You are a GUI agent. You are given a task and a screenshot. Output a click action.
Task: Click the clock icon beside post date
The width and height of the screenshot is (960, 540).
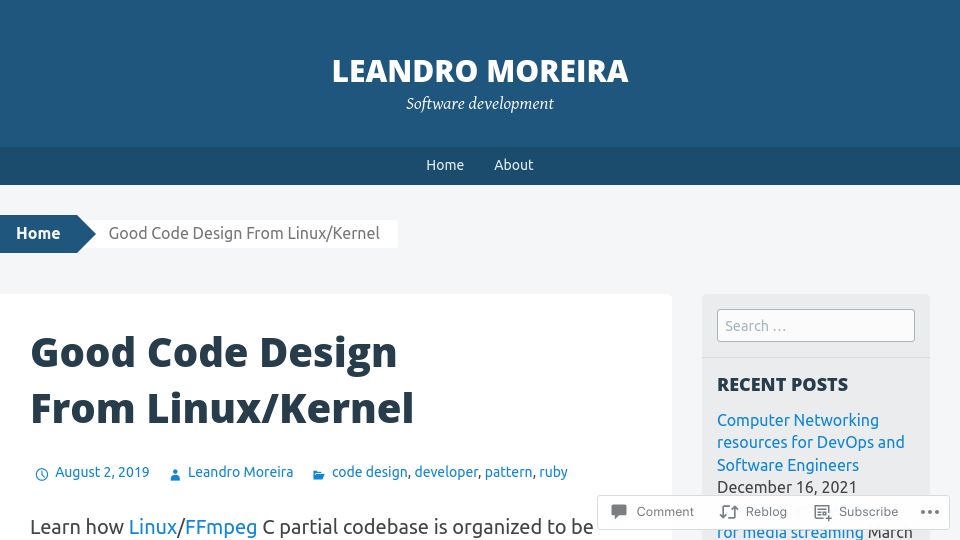tap(42, 474)
